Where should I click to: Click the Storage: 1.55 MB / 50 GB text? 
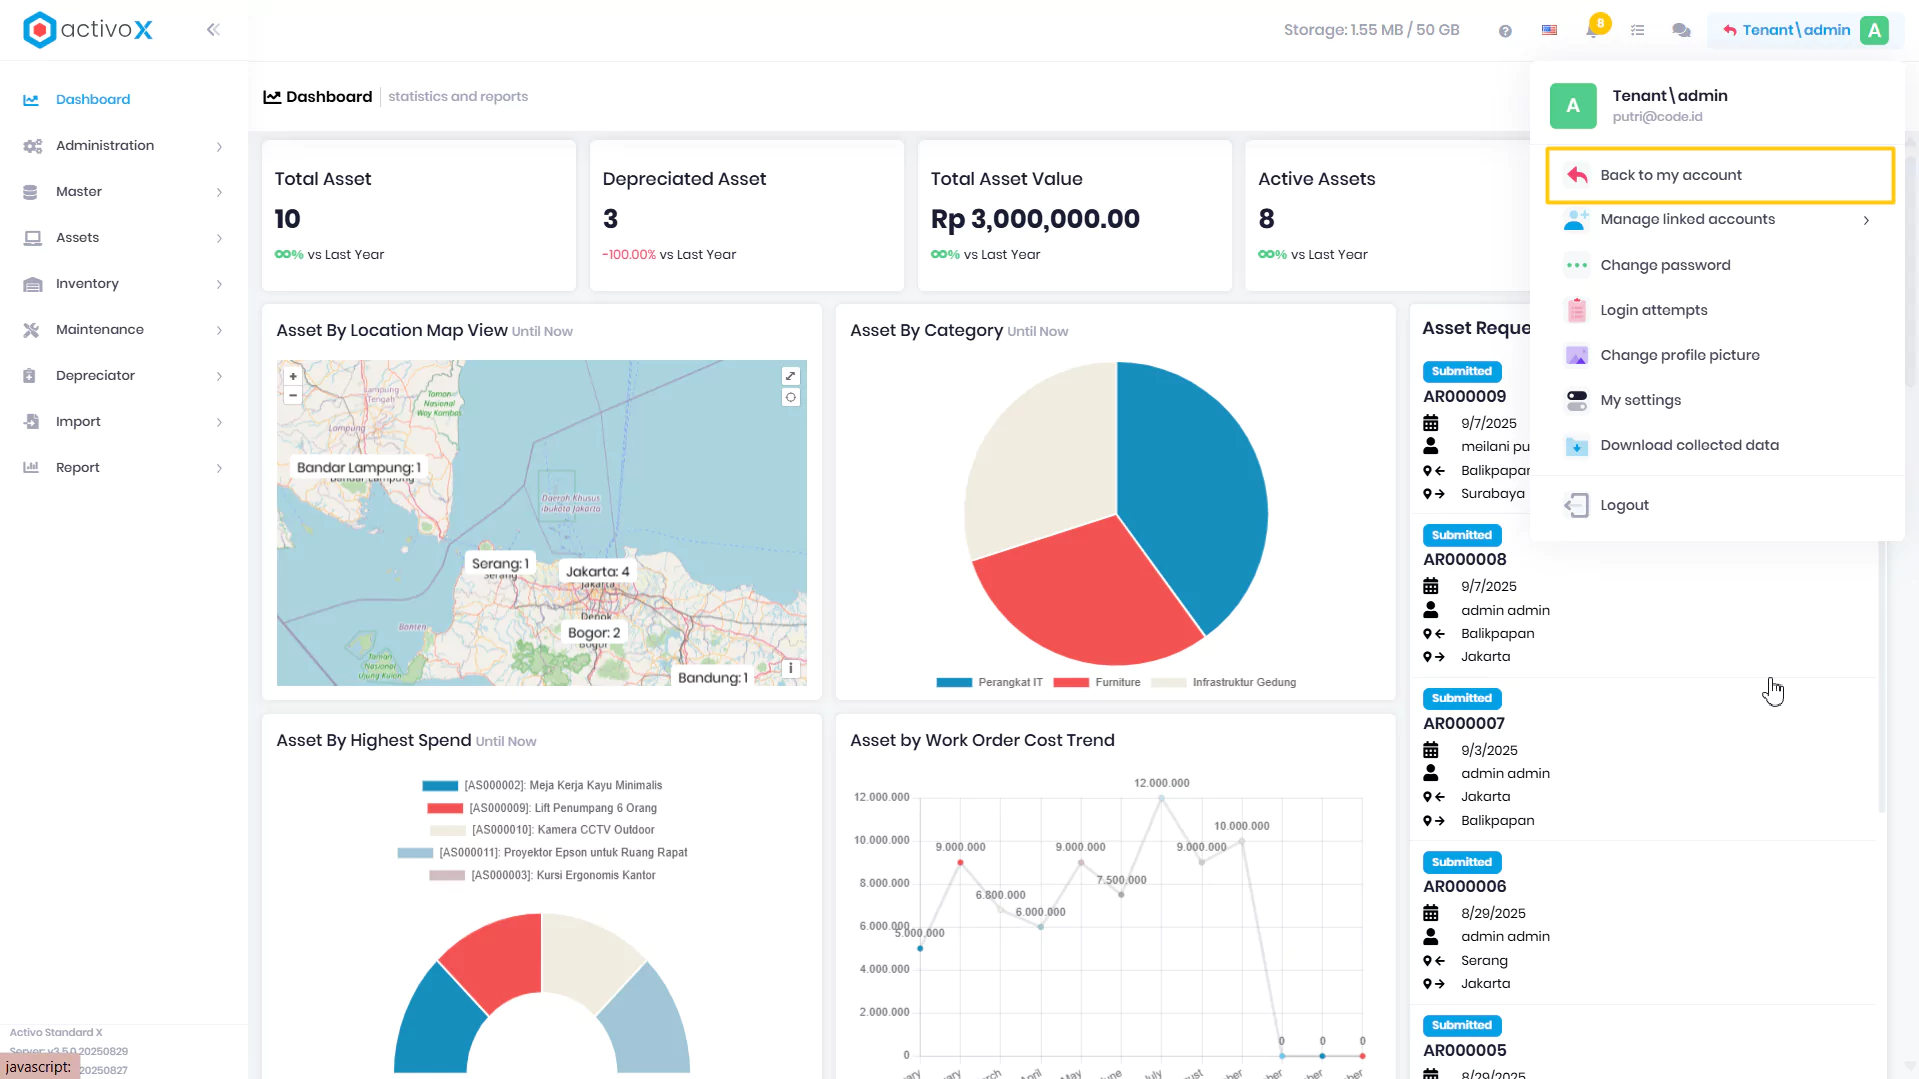1371,30
